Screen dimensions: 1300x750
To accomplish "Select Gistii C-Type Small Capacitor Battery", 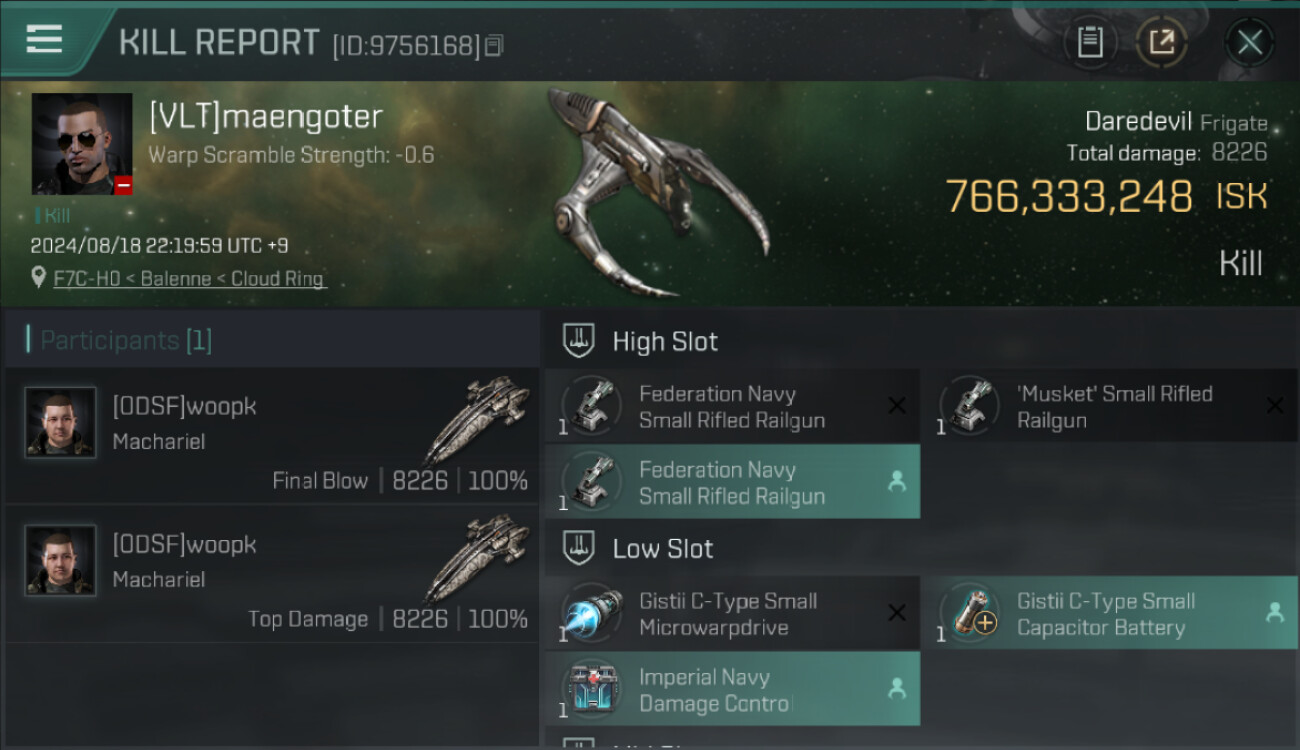I will 1110,614.
